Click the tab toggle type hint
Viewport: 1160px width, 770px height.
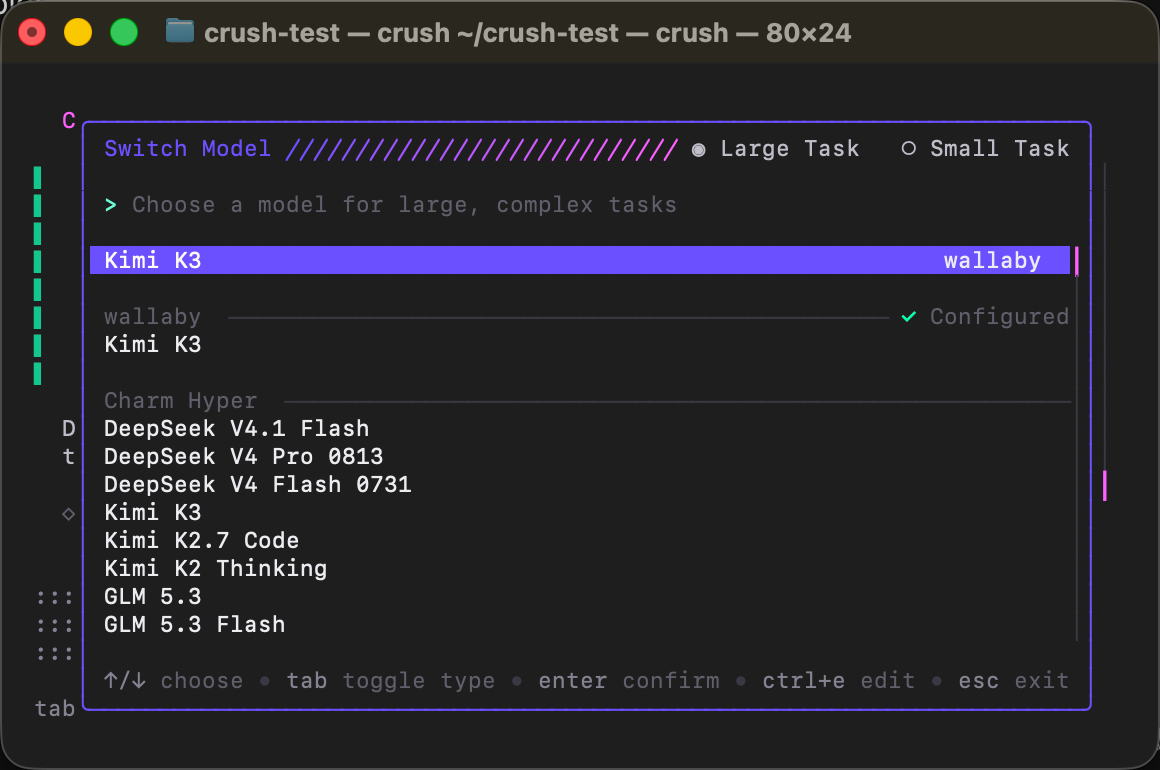pos(391,680)
